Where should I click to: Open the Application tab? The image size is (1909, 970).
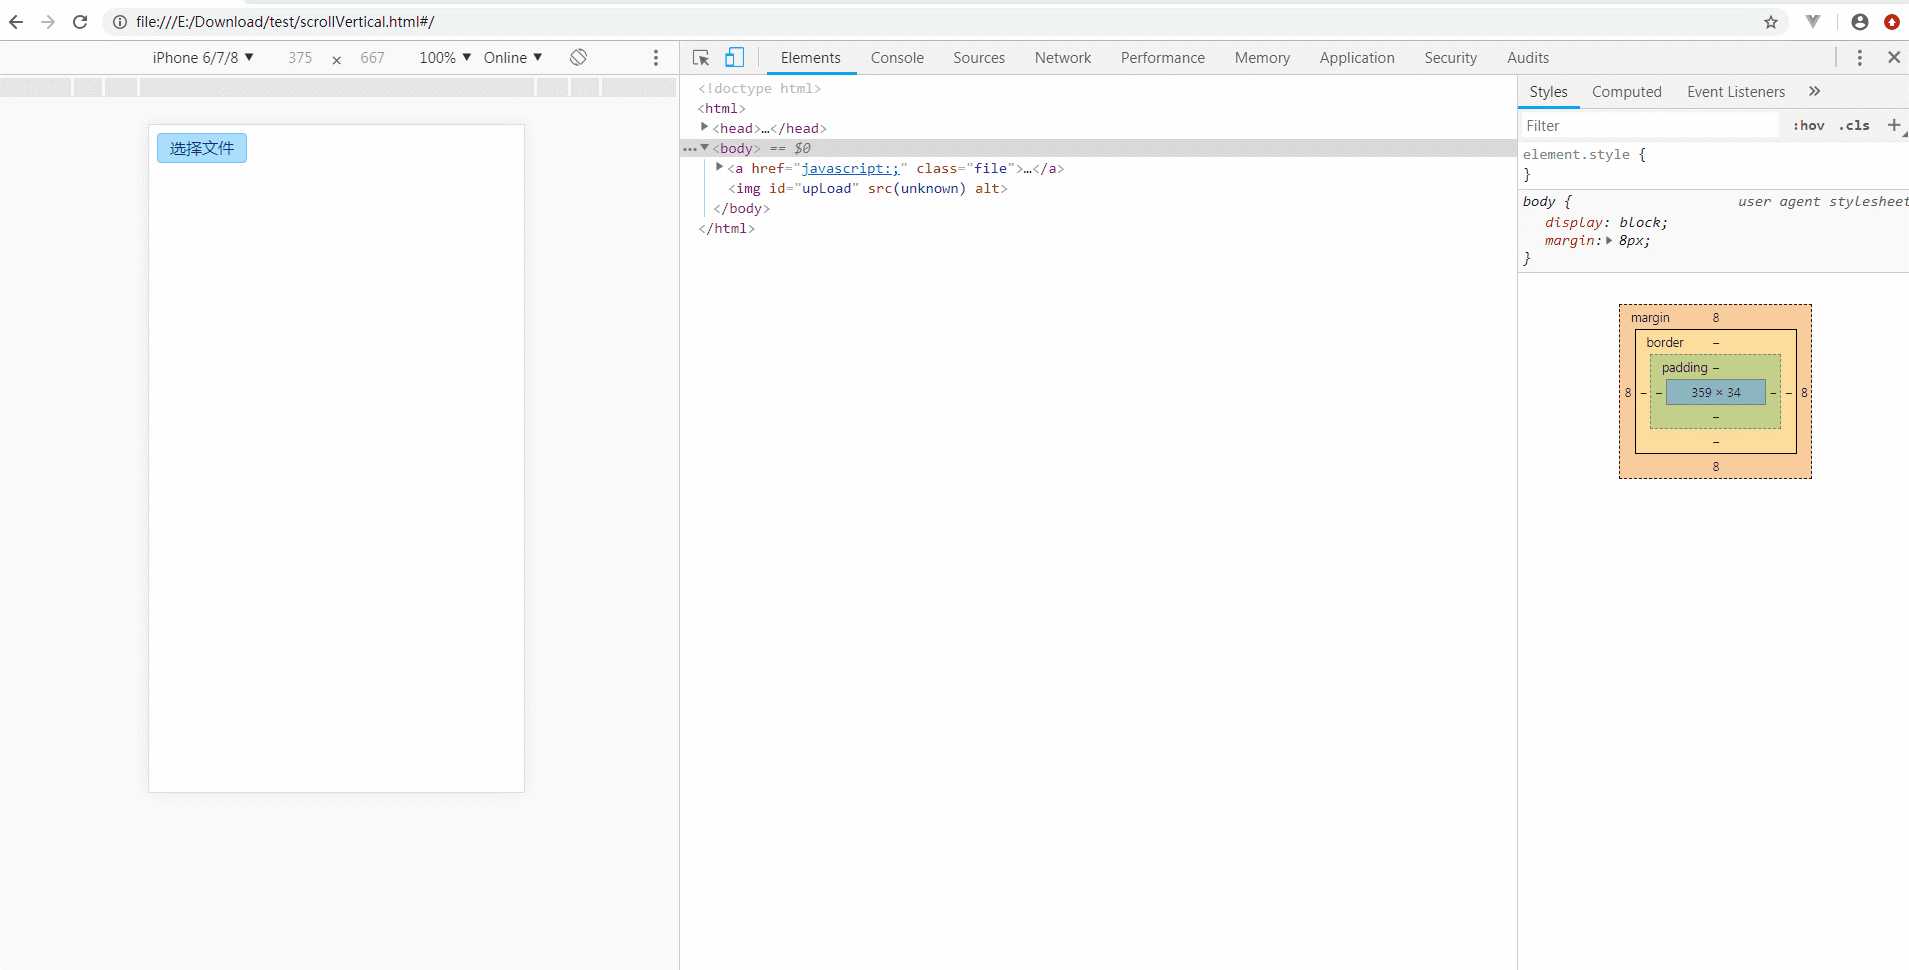tap(1357, 58)
